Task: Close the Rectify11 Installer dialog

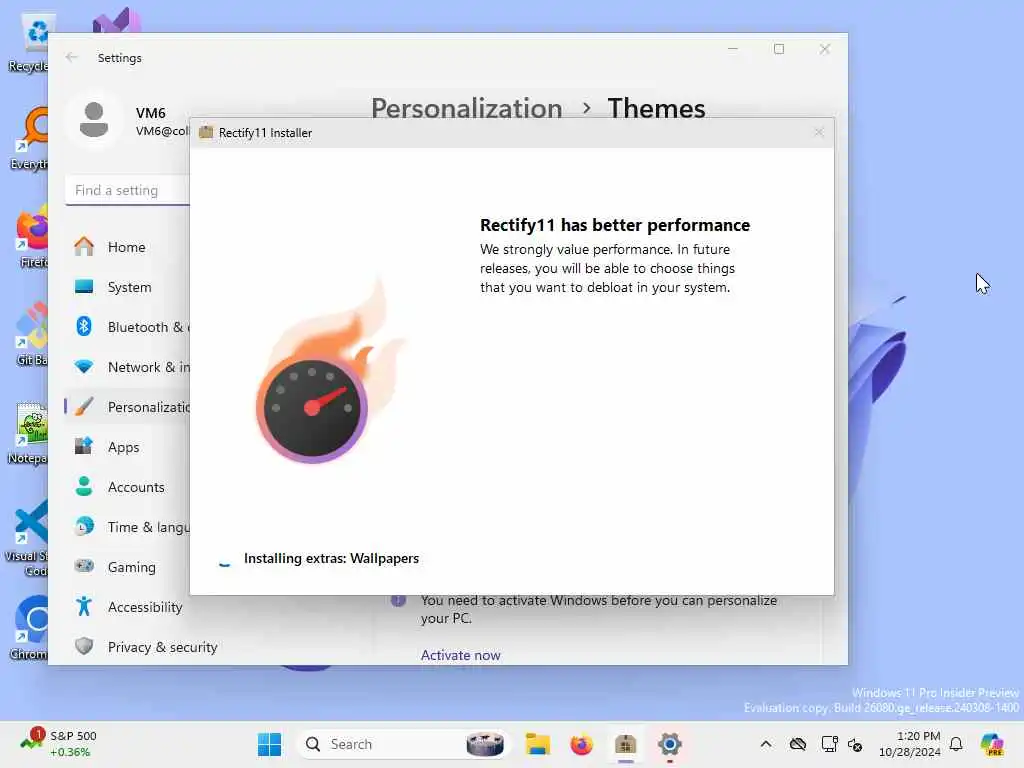Action: pos(819,133)
